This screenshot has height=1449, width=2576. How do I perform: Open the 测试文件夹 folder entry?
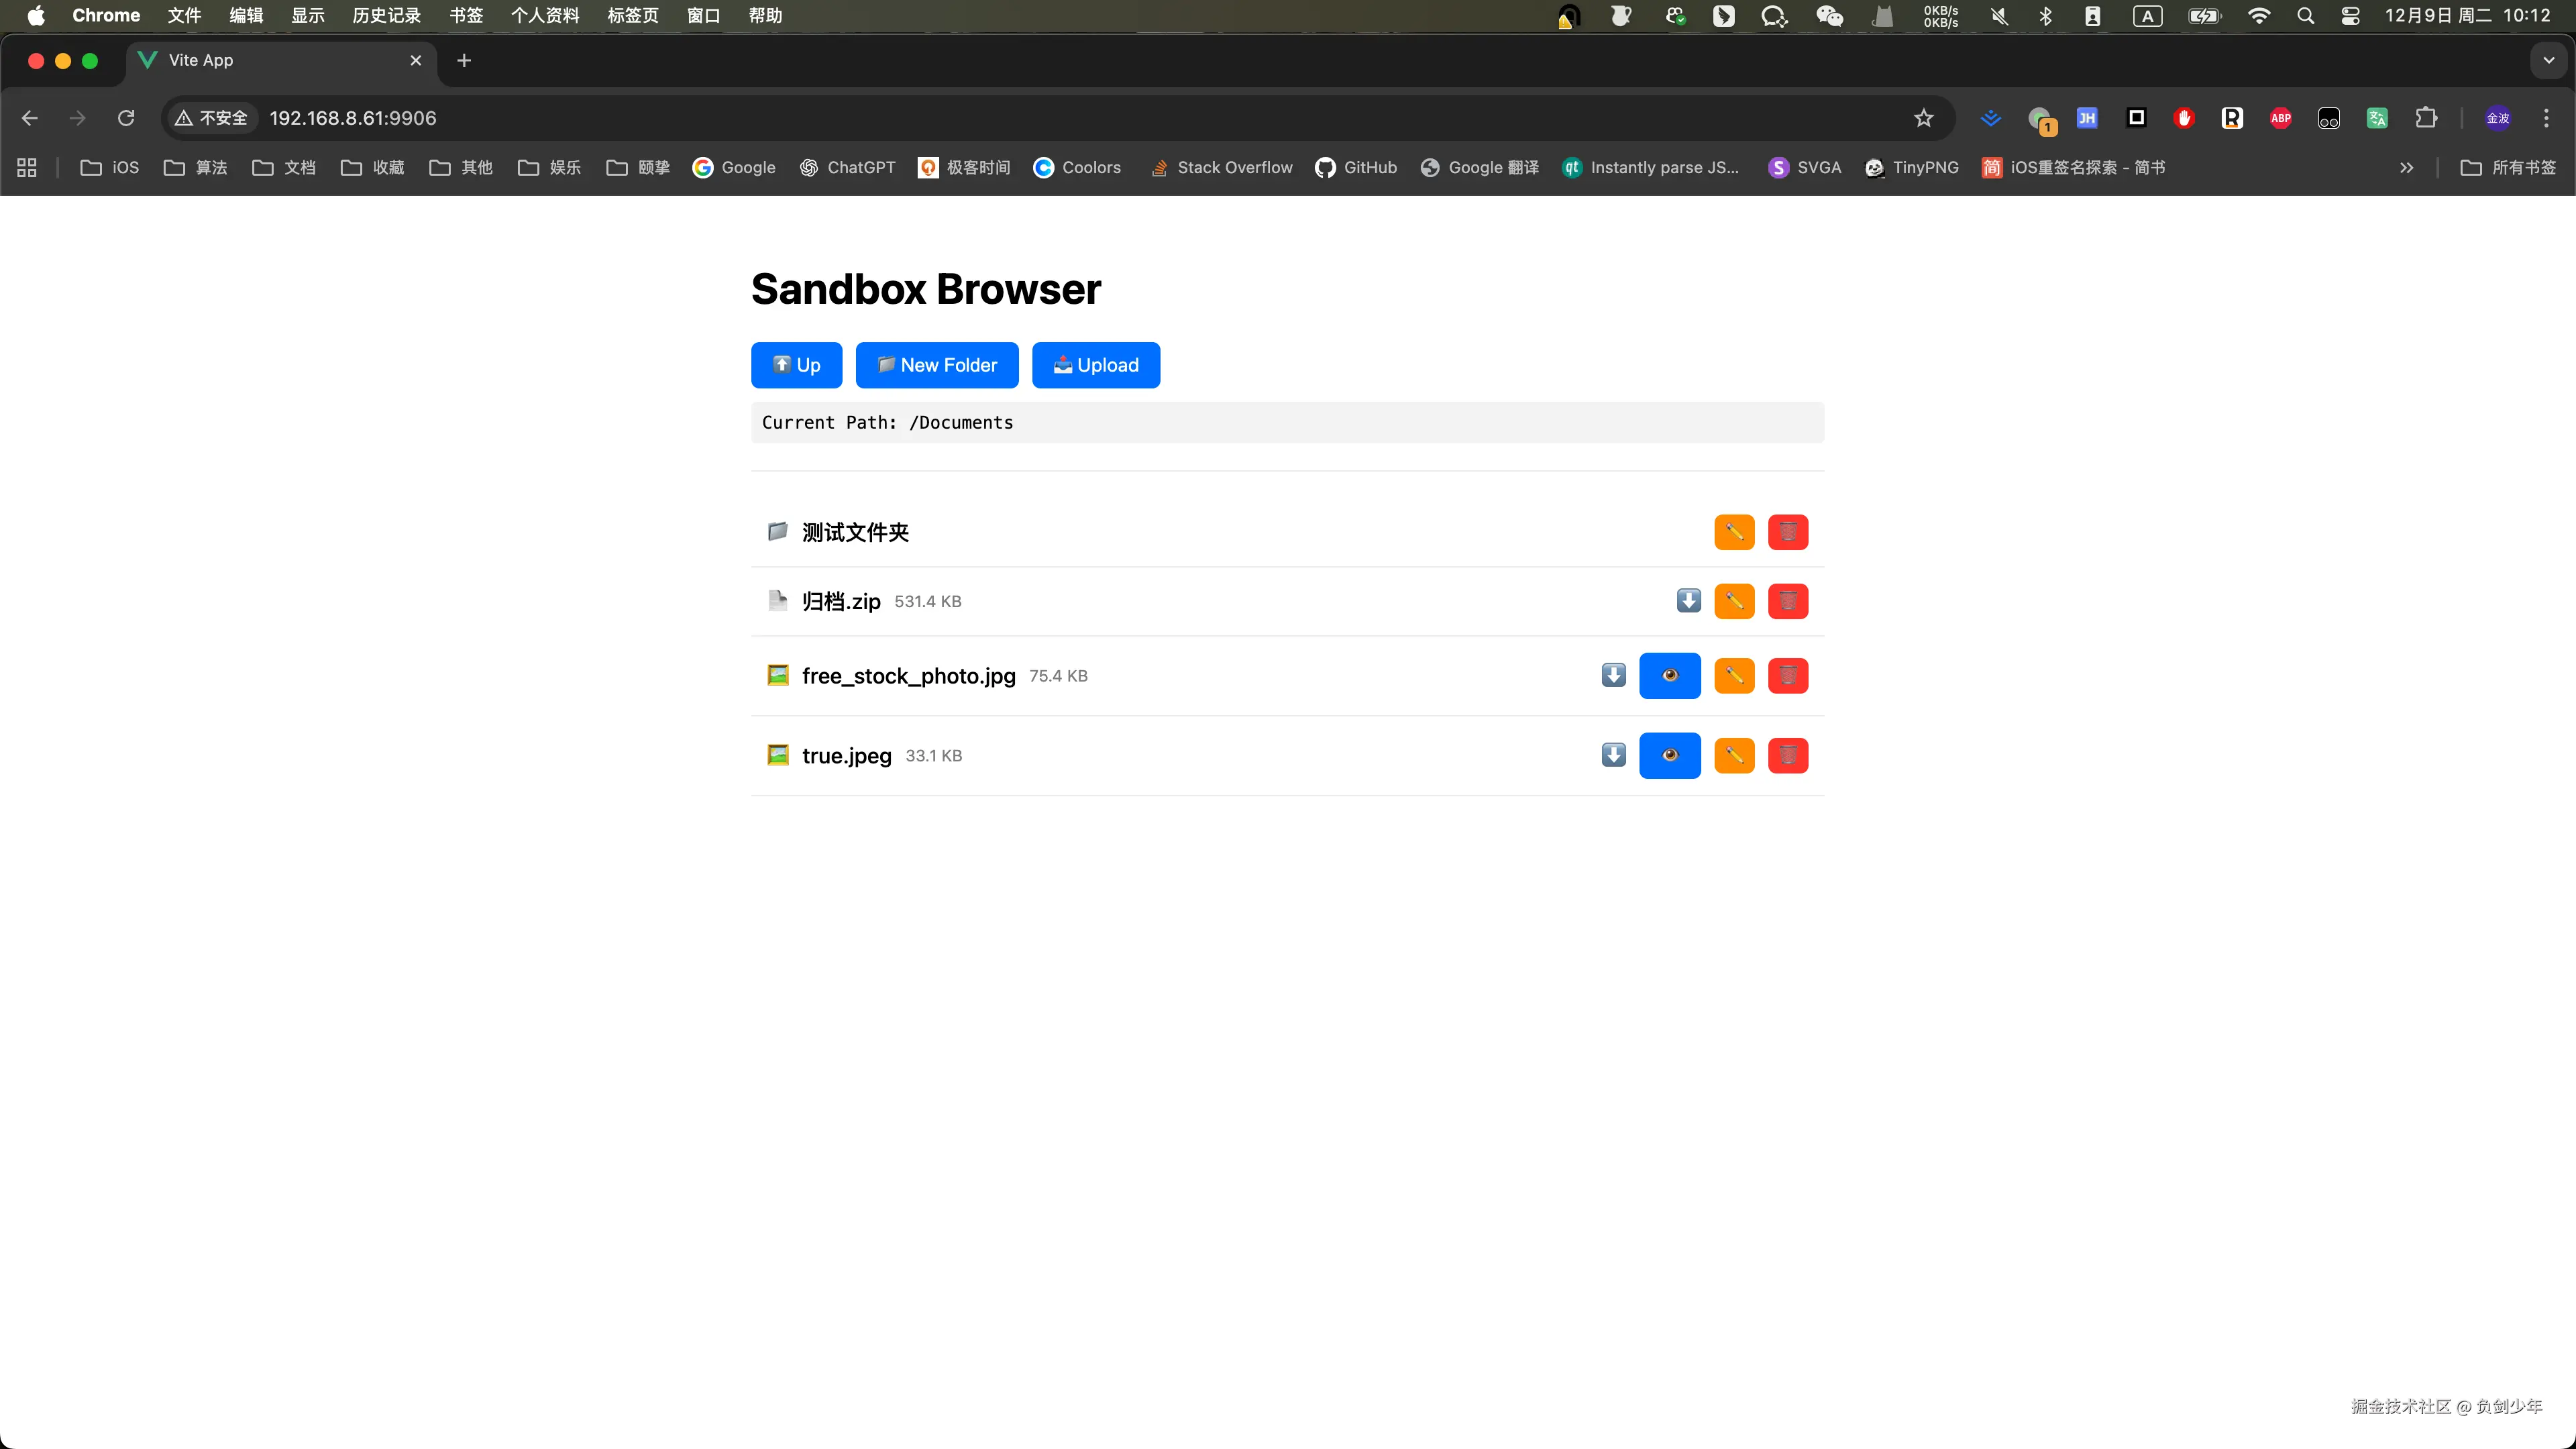point(855,532)
